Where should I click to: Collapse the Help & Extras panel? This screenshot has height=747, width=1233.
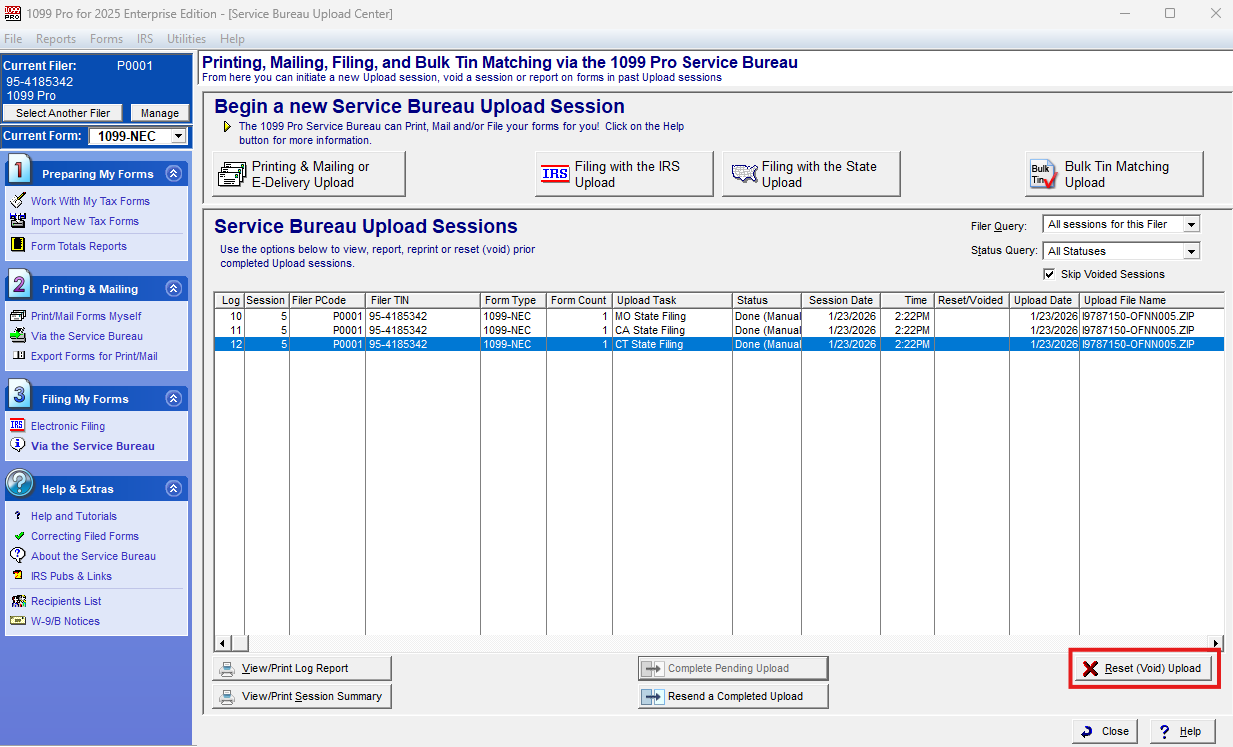point(173,489)
